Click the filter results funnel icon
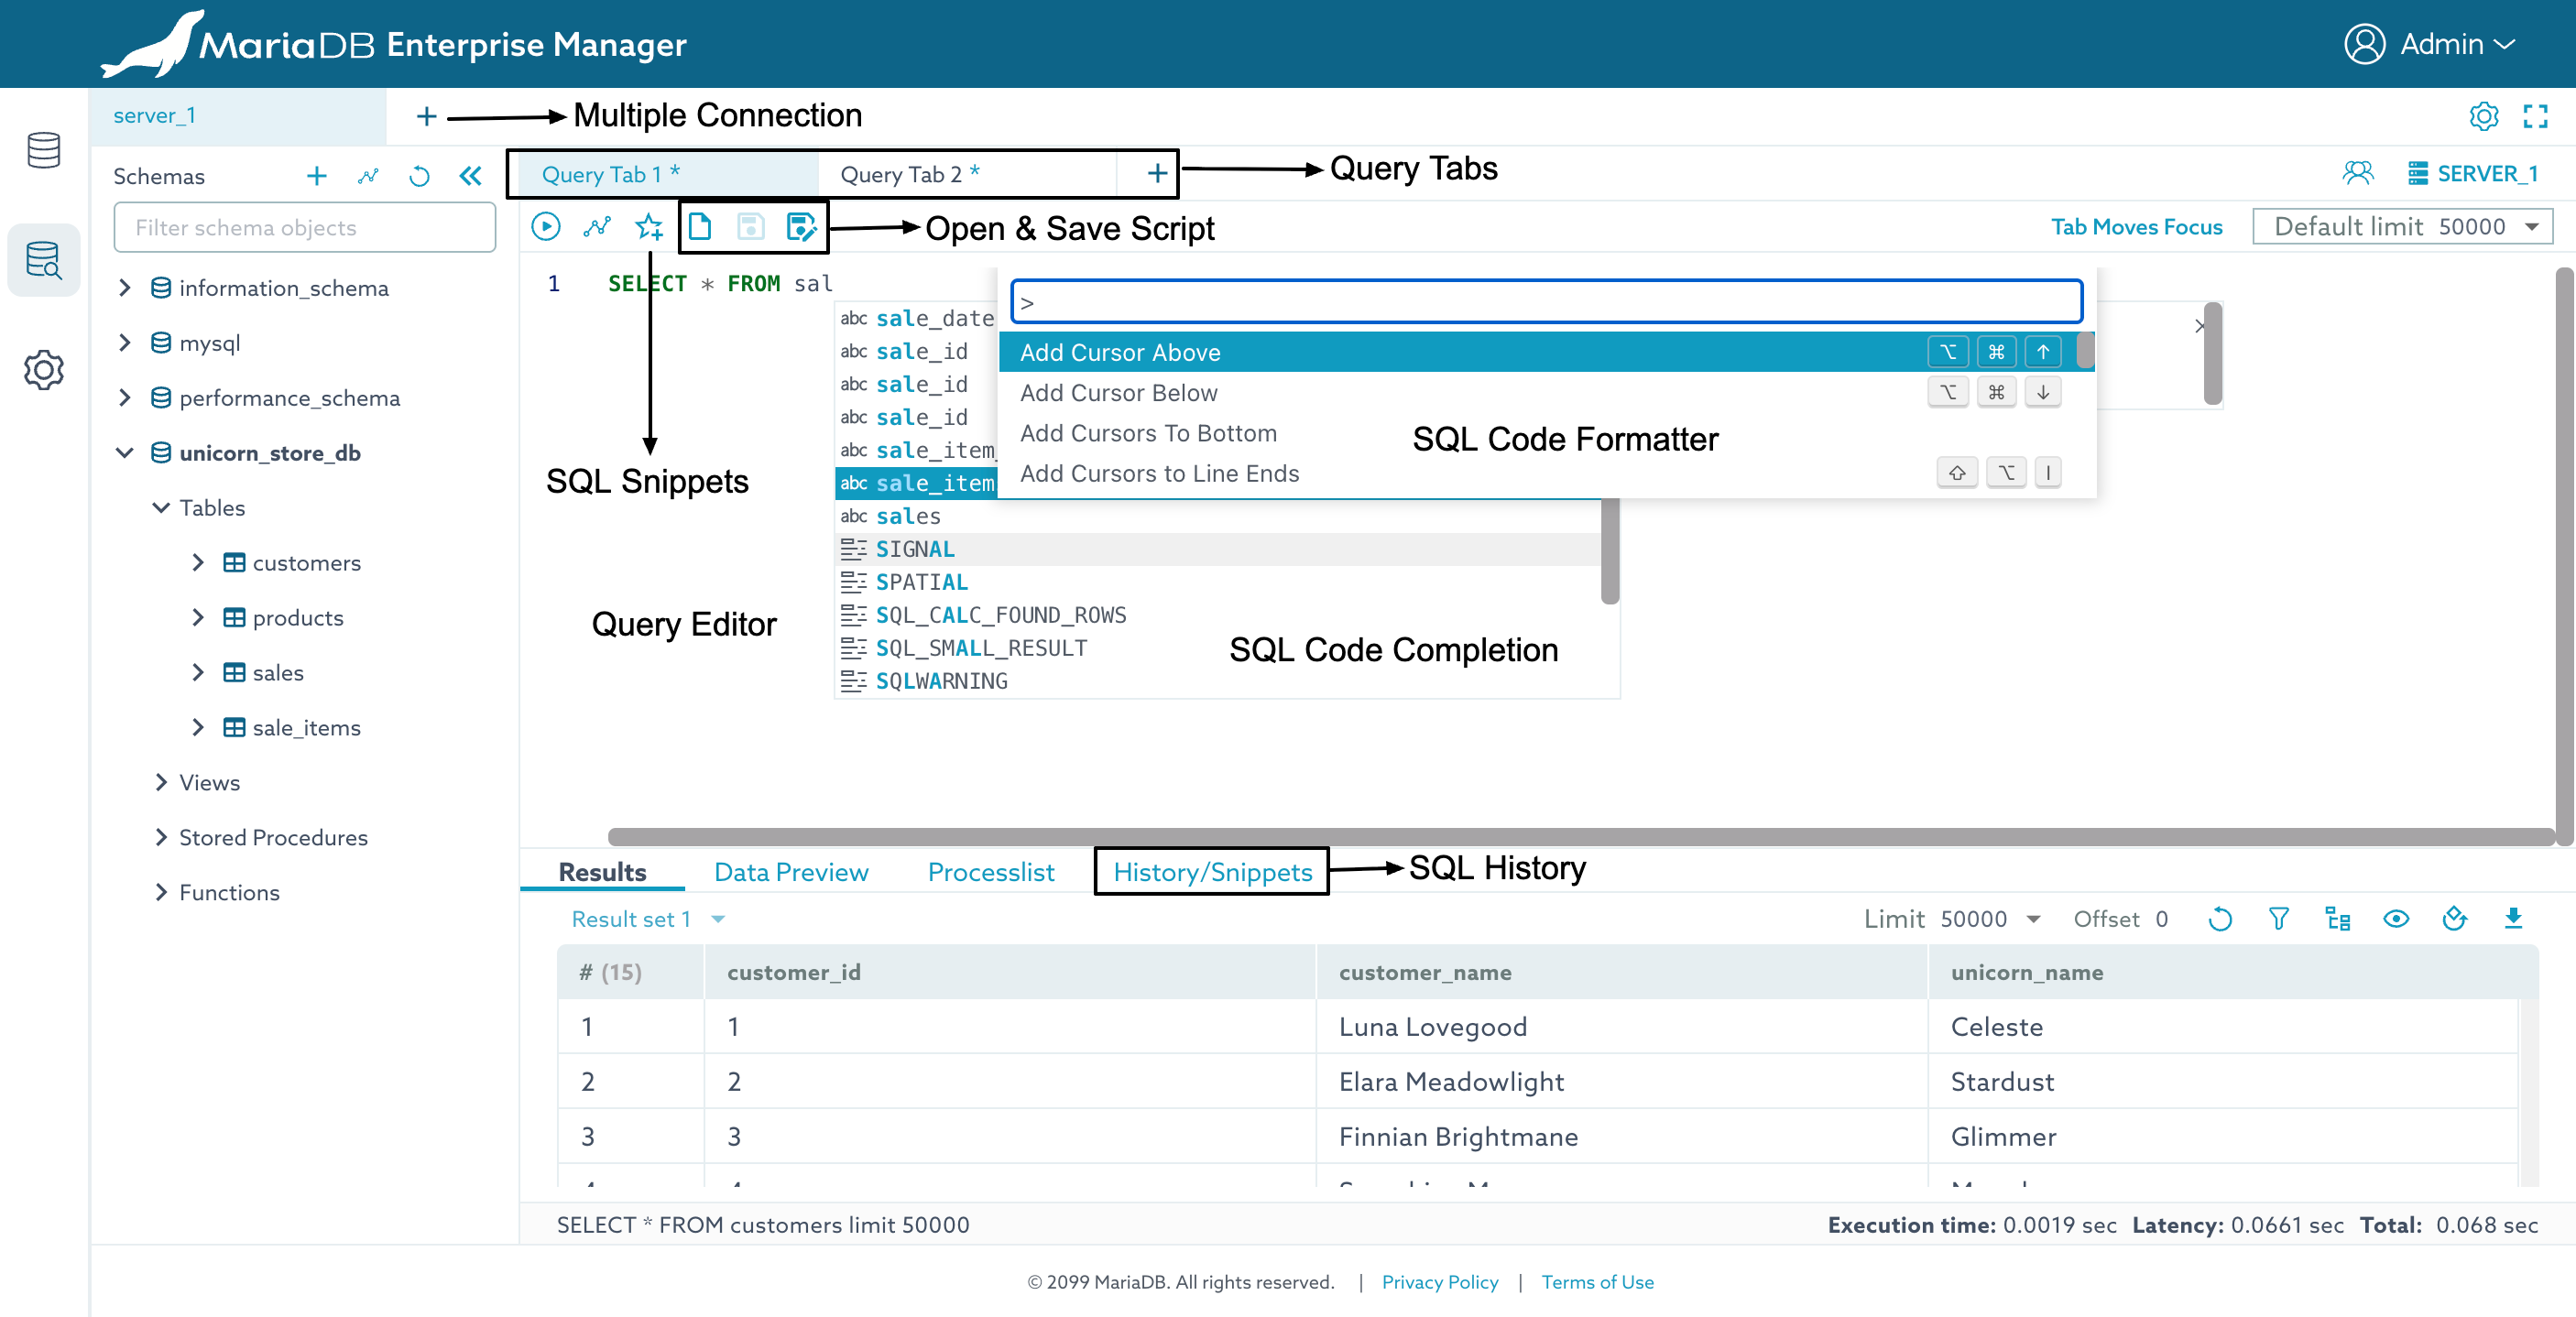 click(x=2278, y=919)
